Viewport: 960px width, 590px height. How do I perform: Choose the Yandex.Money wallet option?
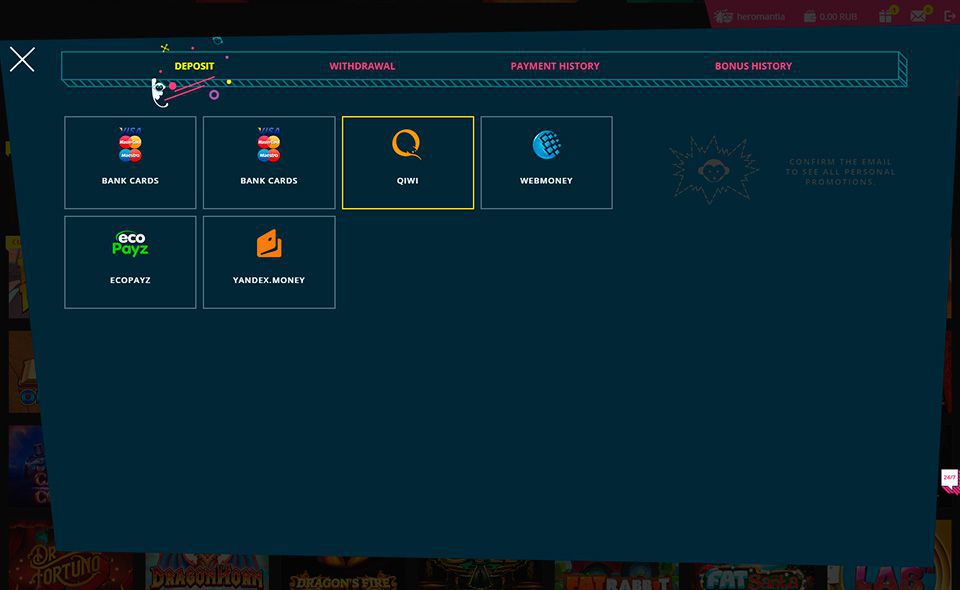coord(269,262)
